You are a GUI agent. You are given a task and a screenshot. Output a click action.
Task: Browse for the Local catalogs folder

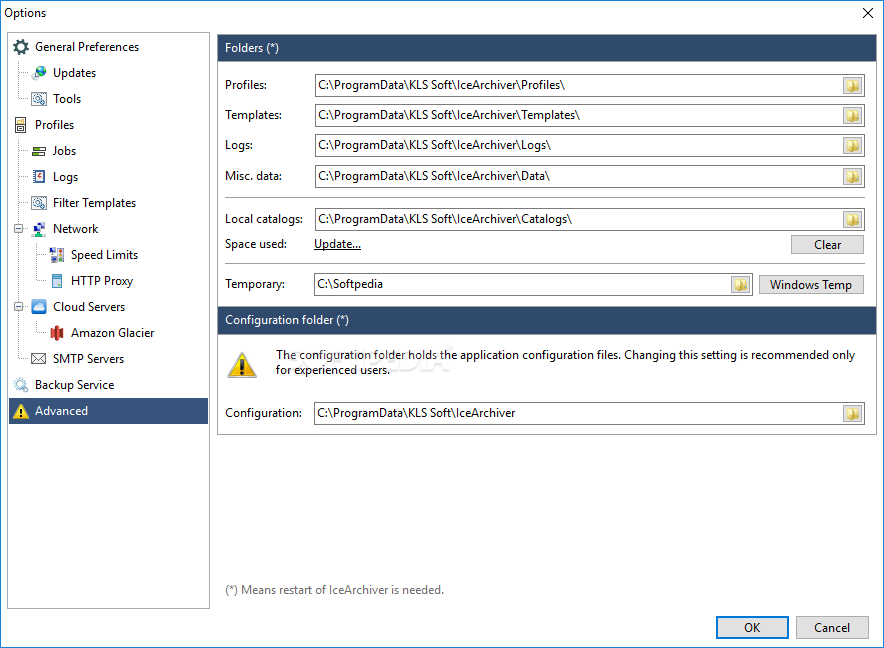(852, 219)
